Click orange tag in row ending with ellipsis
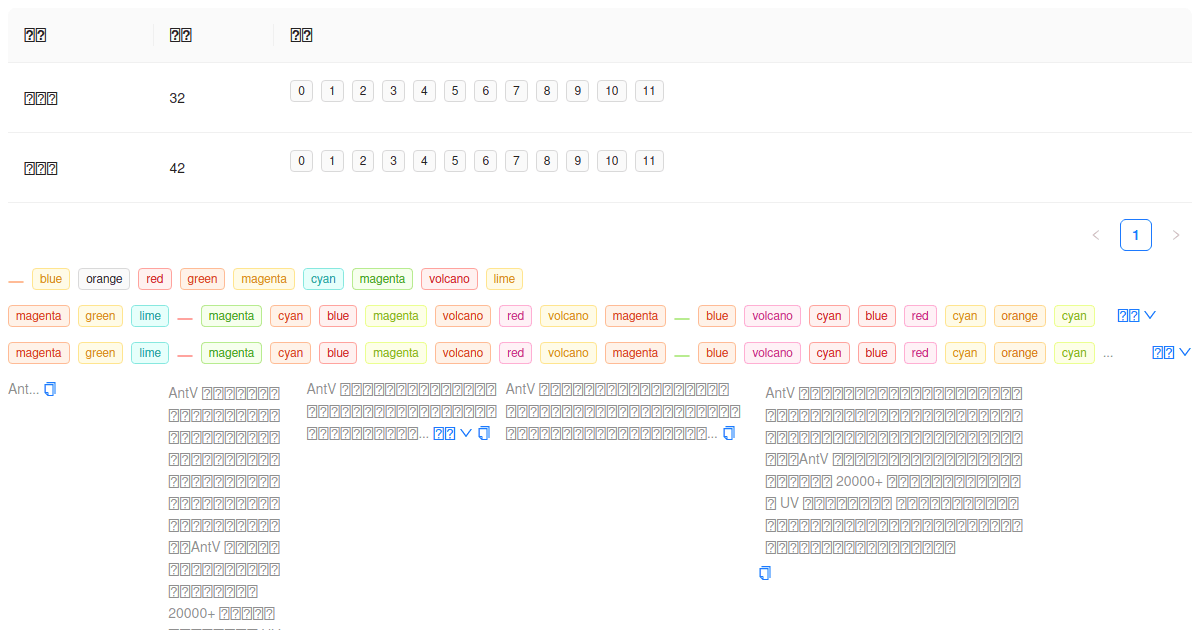This screenshot has height=630, width=1200. point(1019,353)
